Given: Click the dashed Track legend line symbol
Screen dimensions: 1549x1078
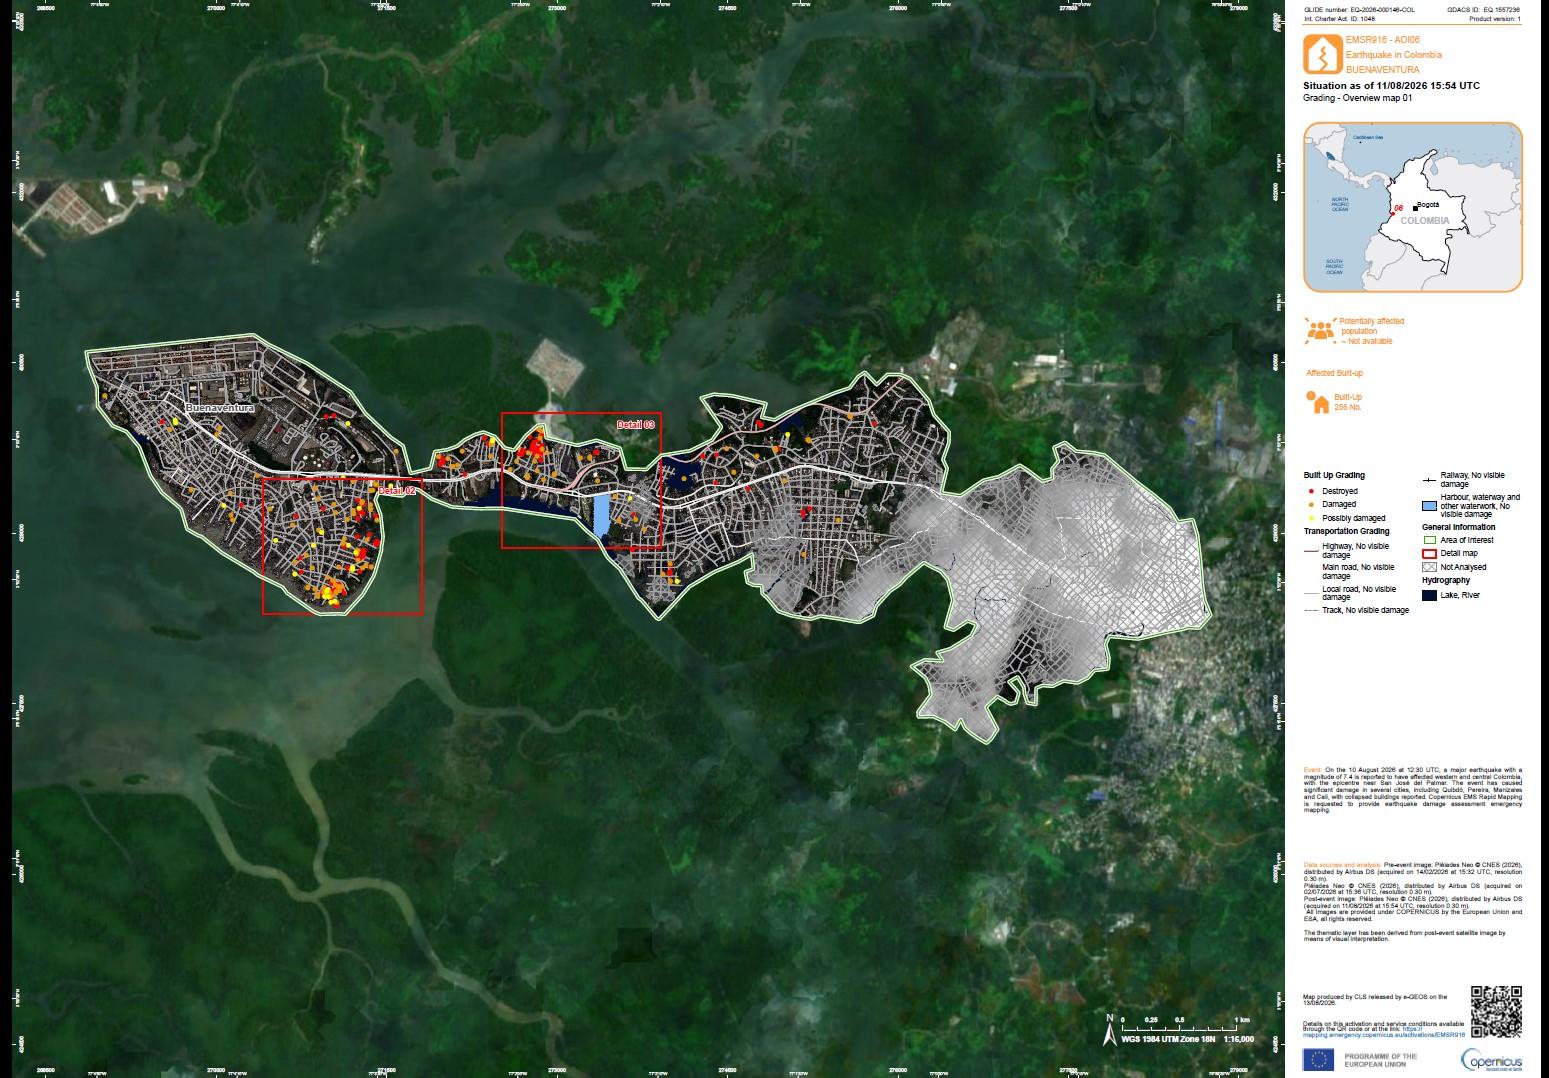Looking at the screenshot, I should tap(1311, 610).
